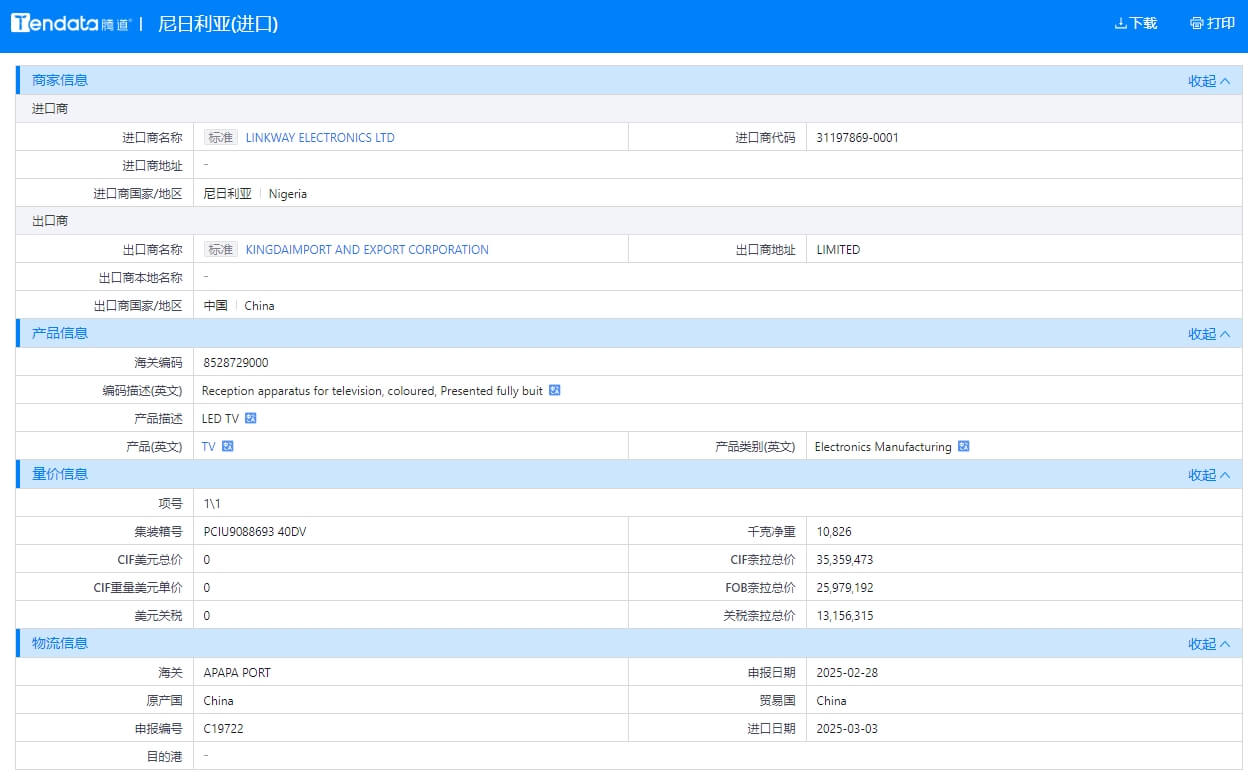This screenshot has width=1248, height=778.
Task: Click the 产品类别(英文) field label
Action: [756, 447]
